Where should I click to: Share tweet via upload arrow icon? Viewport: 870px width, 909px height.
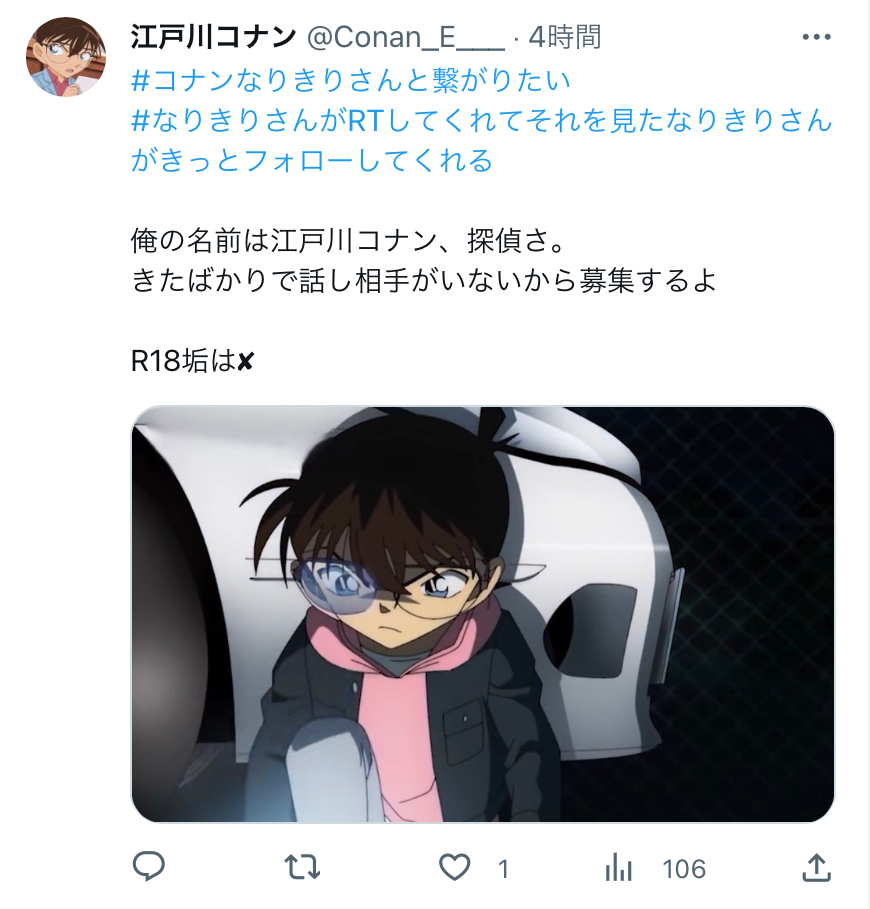[816, 867]
